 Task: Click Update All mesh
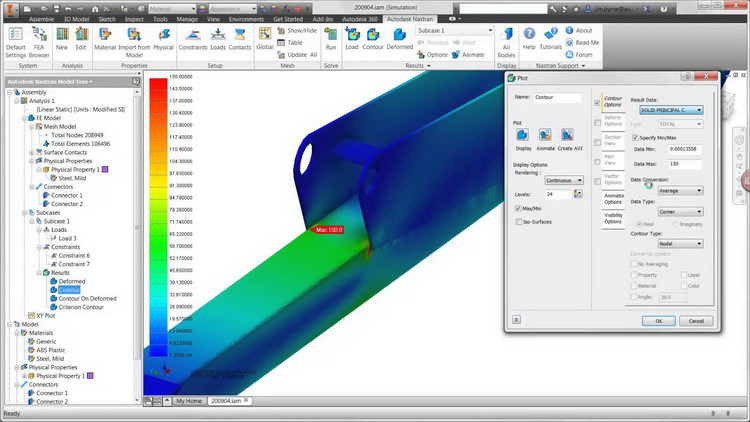pos(297,55)
